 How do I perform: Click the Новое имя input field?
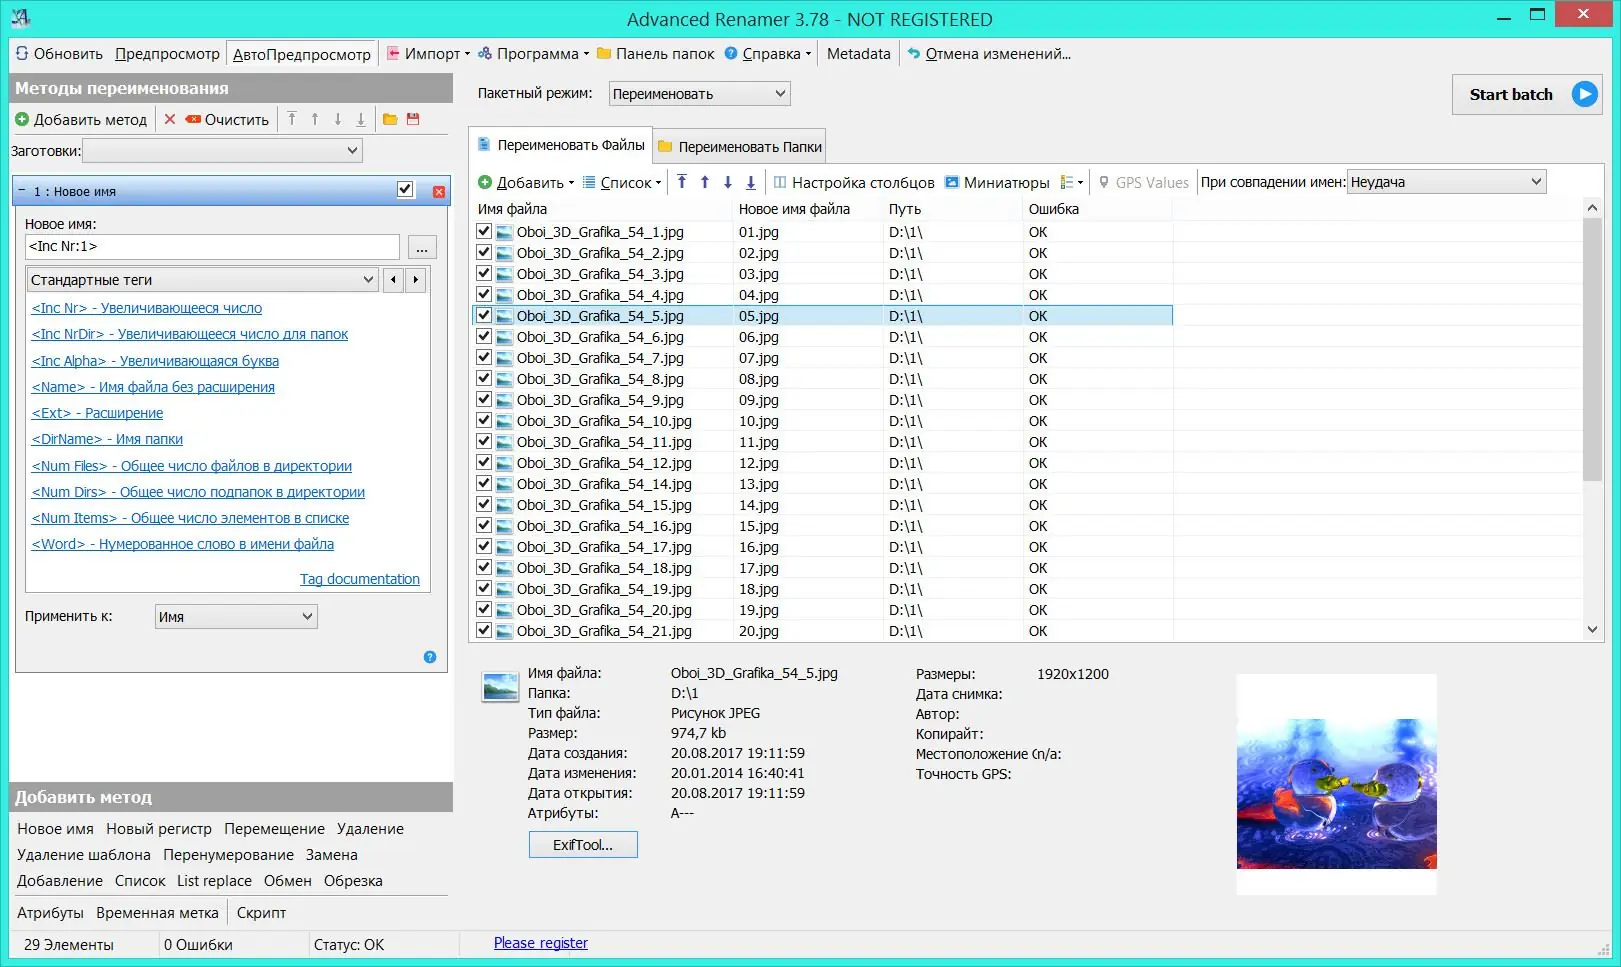point(212,246)
